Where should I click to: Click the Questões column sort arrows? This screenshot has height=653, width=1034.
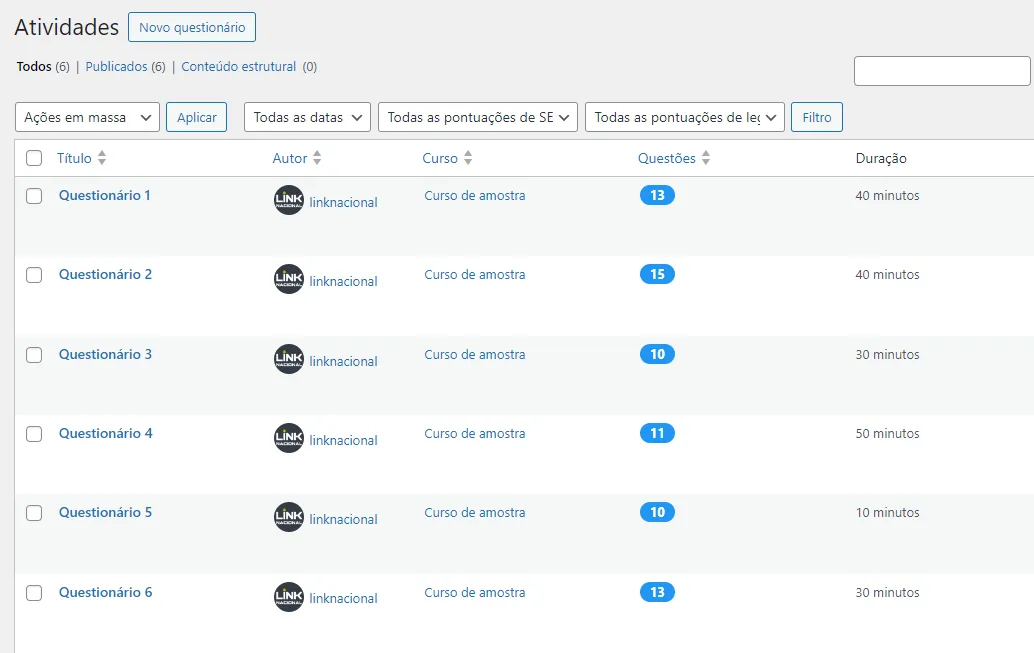pos(706,158)
